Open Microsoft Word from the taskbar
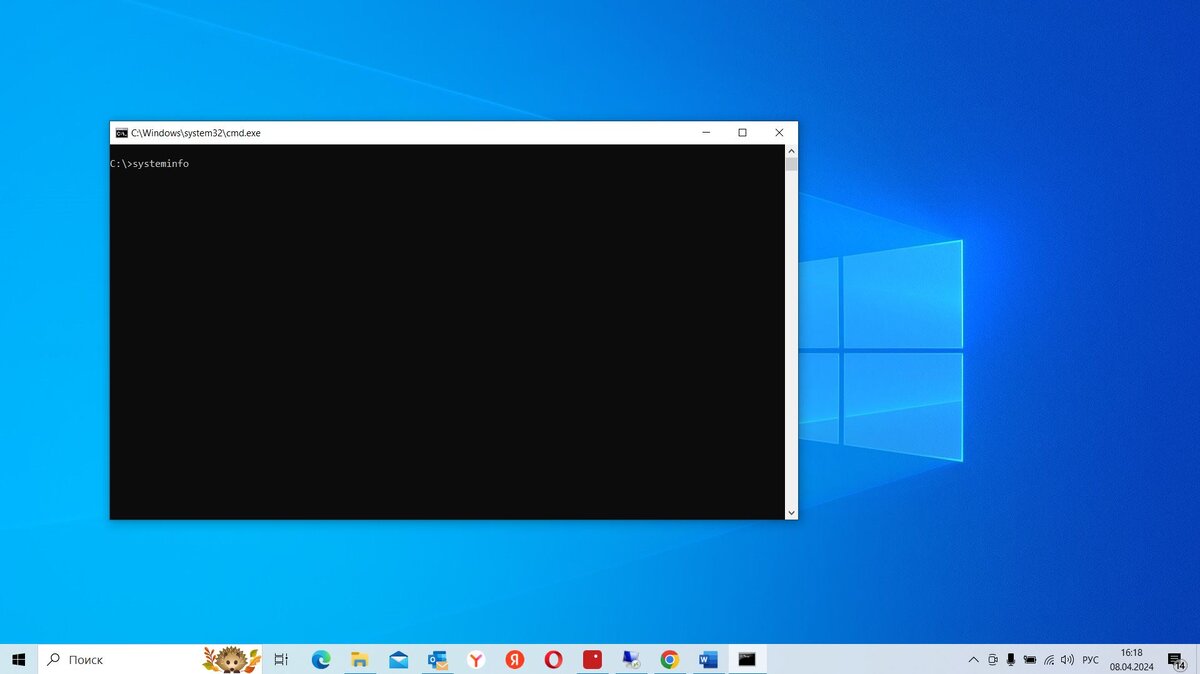This screenshot has width=1200, height=674. click(709, 659)
